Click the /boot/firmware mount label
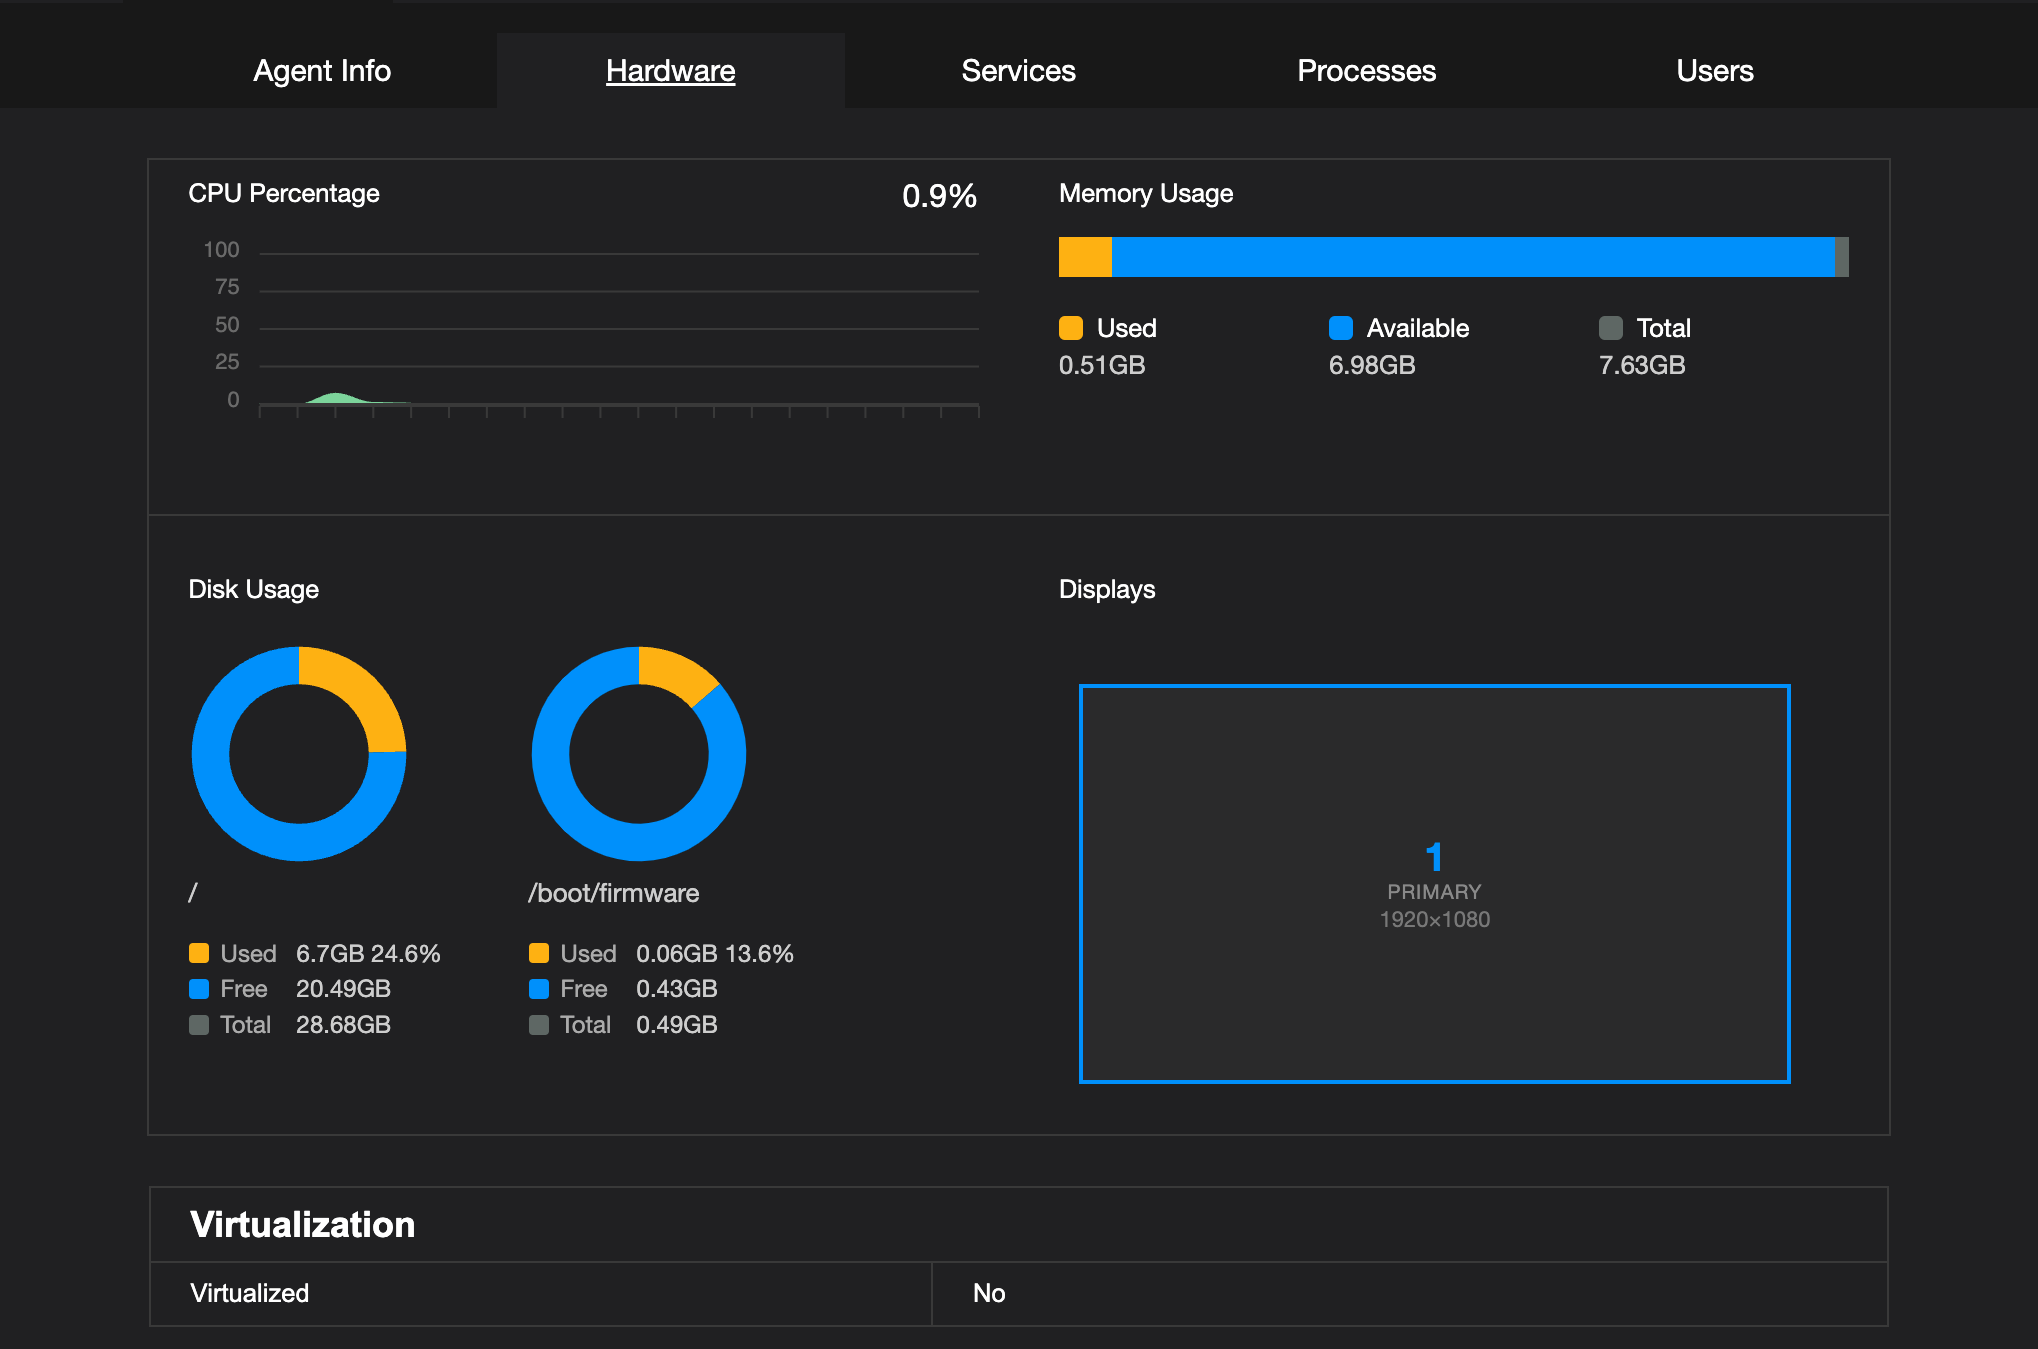The image size is (2038, 1349). pos(614,893)
